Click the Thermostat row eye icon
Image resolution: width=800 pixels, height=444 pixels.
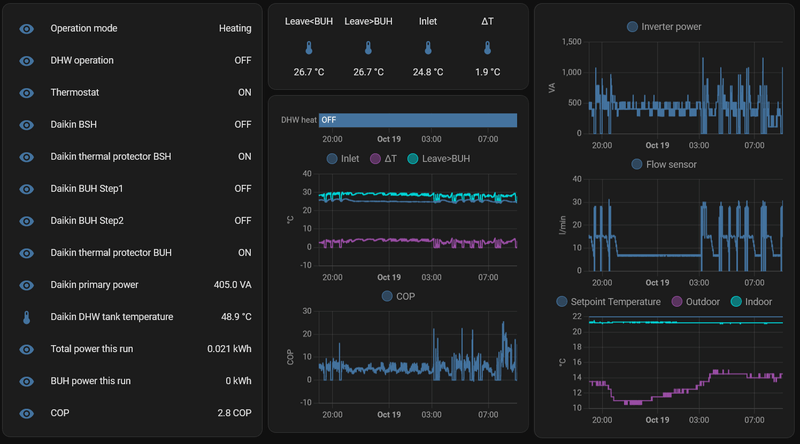27,92
